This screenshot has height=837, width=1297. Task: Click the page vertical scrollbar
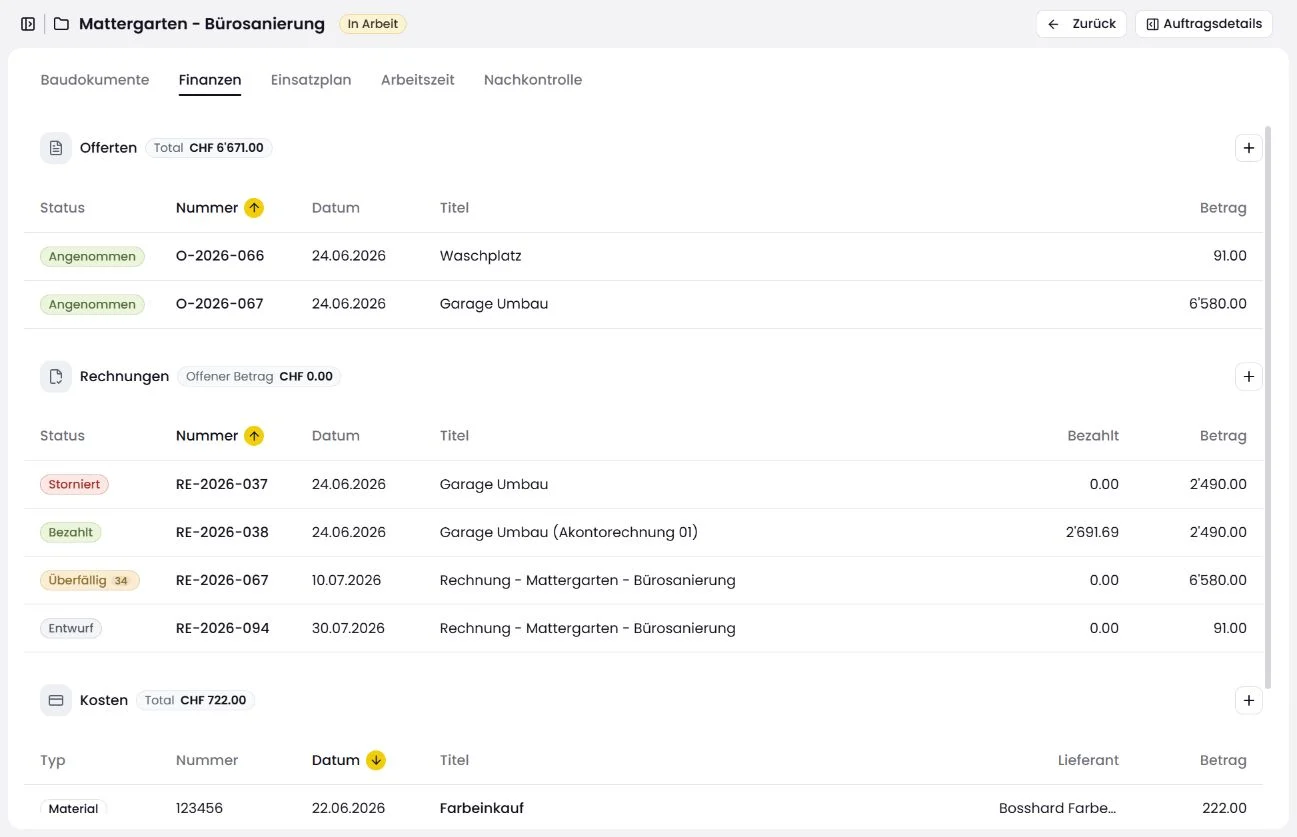1268,407
